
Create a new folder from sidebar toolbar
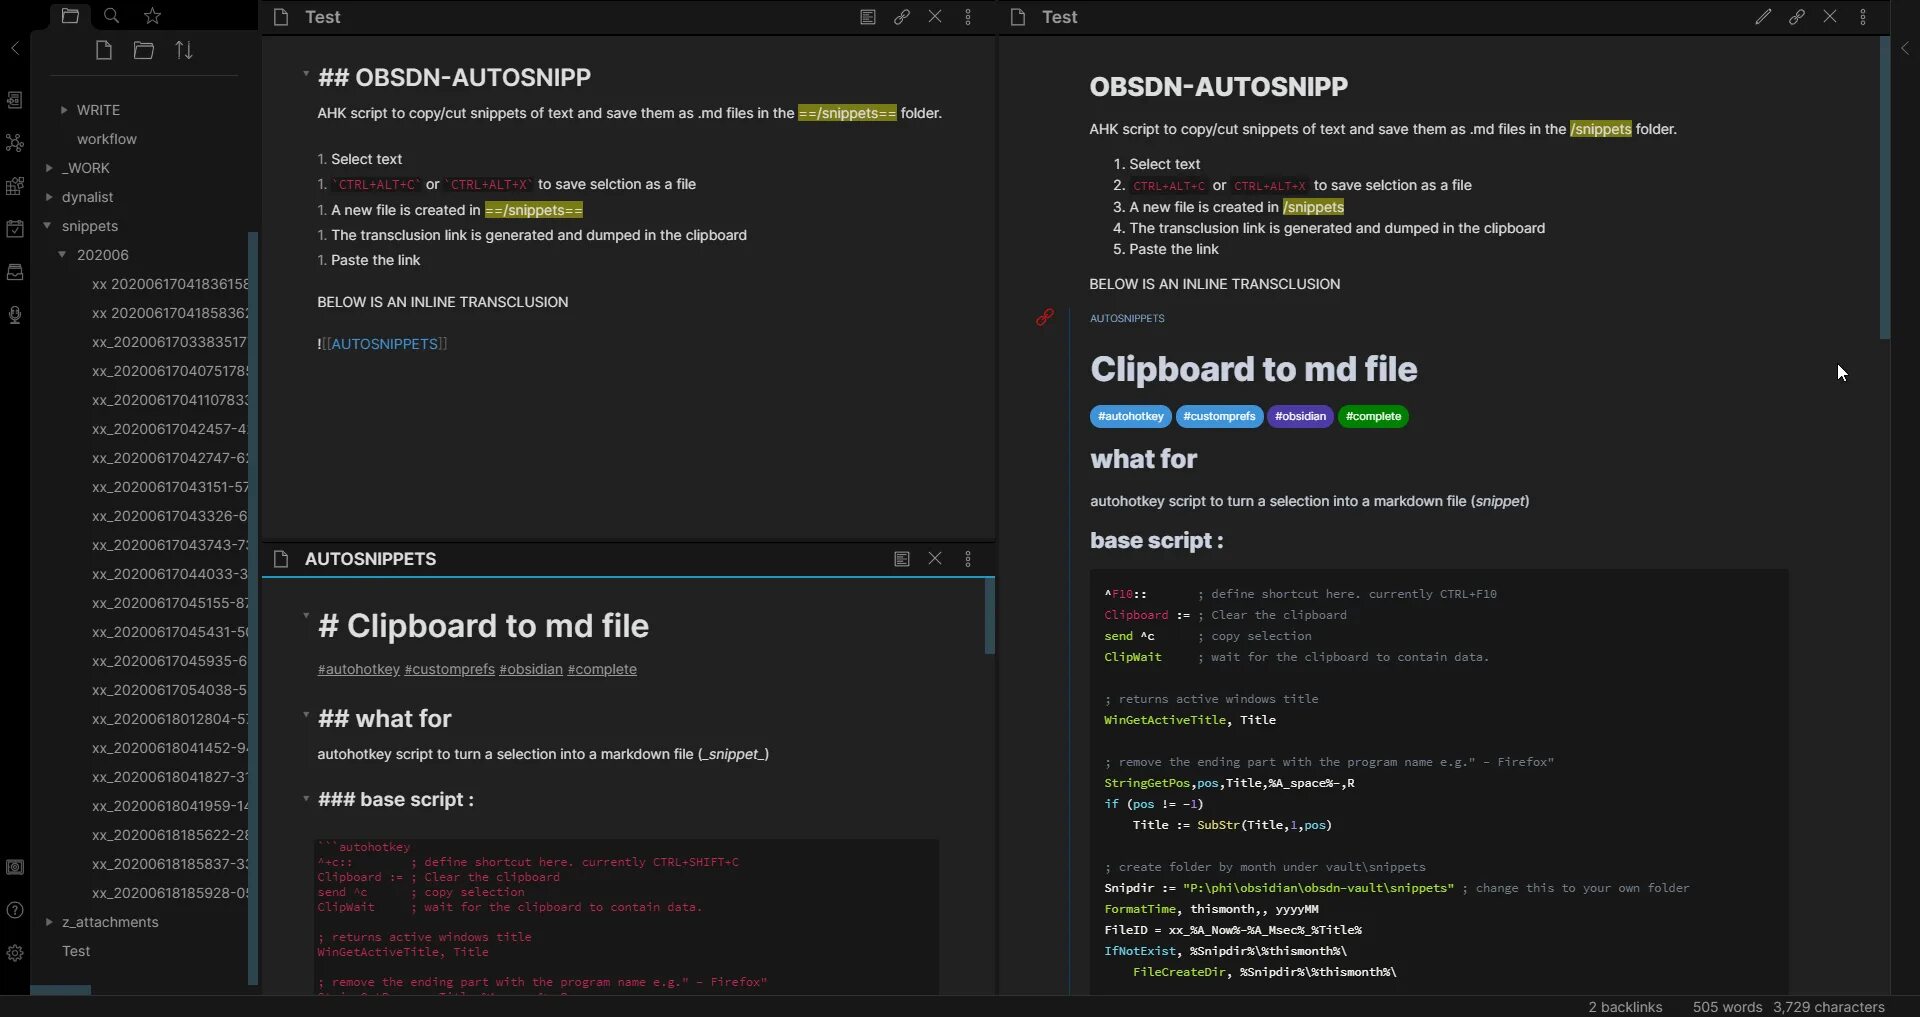coord(144,50)
